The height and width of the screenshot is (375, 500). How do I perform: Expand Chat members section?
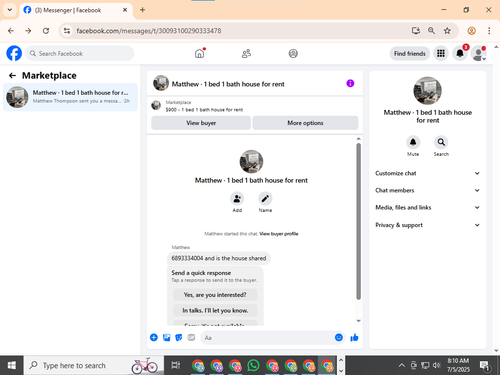(x=427, y=190)
